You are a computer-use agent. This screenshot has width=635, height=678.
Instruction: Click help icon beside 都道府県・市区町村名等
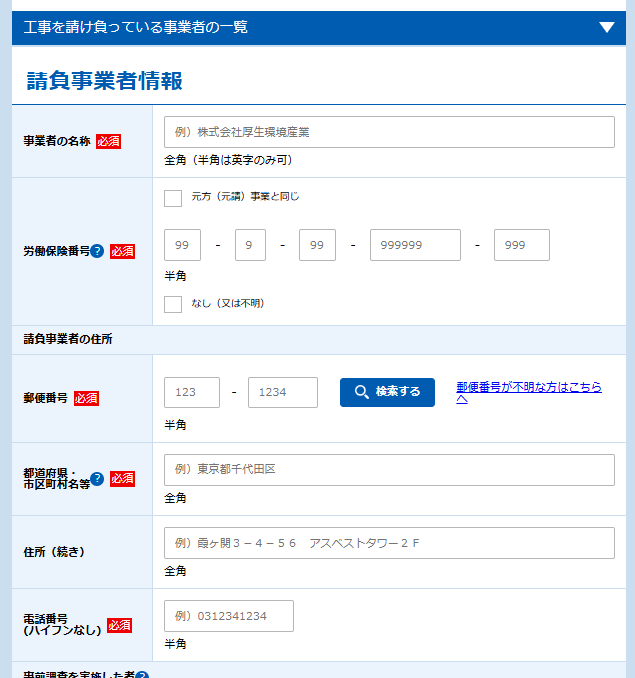(97, 479)
